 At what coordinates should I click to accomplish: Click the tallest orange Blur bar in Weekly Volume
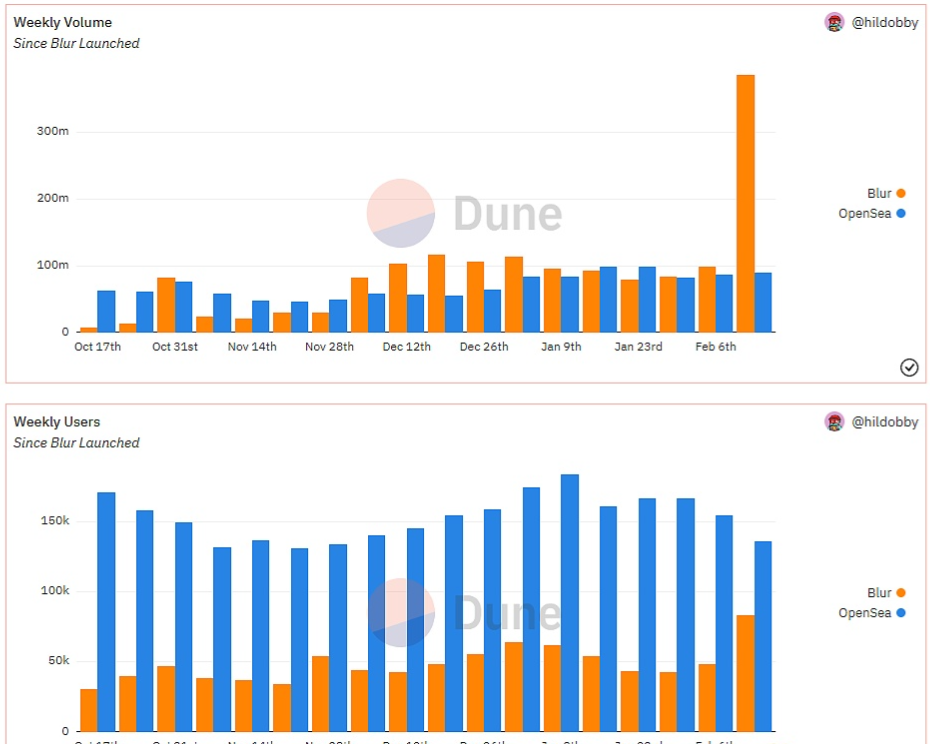pos(745,203)
